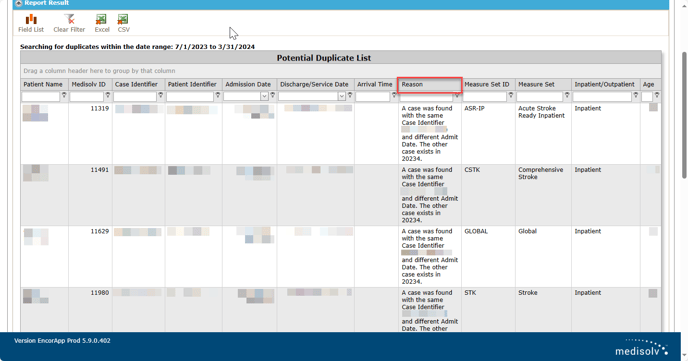Click the Measure Set filter text box
688x361 pixels.
[x=539, y=96]
